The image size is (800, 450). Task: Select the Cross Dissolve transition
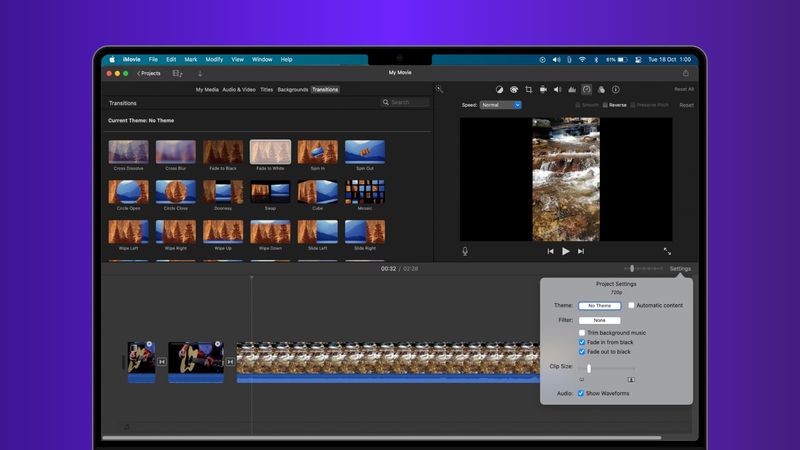point(129,152)
